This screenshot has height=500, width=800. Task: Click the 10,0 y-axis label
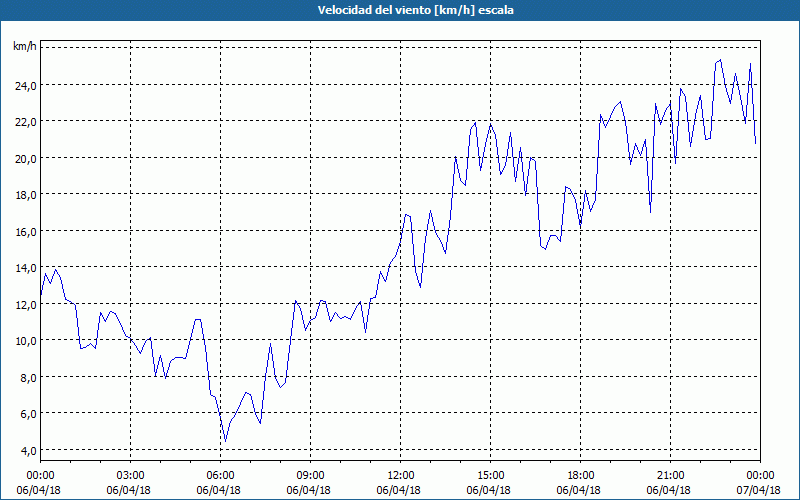pyautogui.click(x=26, y=341)
